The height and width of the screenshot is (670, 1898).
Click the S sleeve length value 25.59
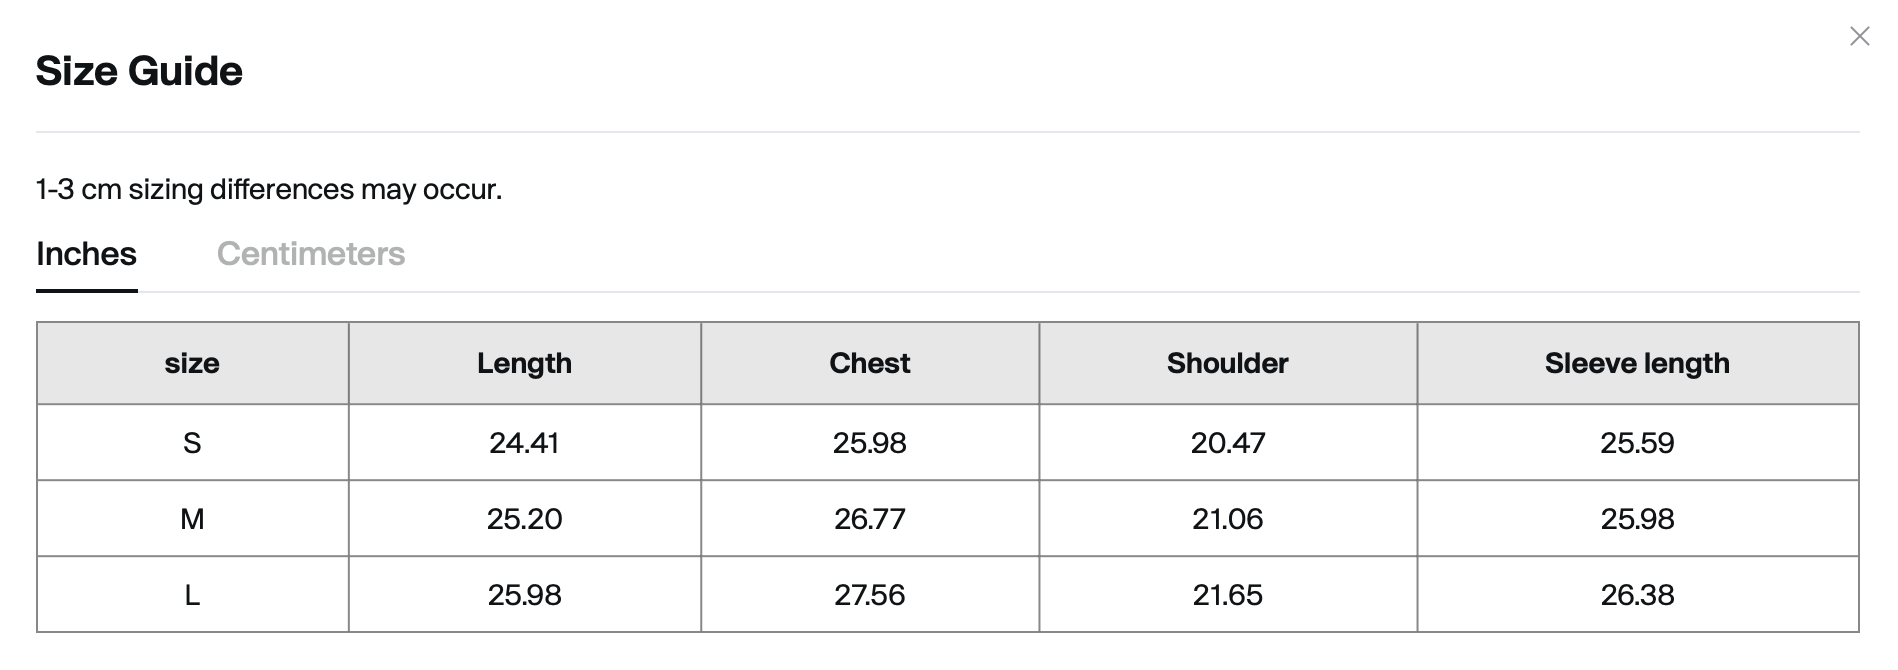click(1638, 443)
